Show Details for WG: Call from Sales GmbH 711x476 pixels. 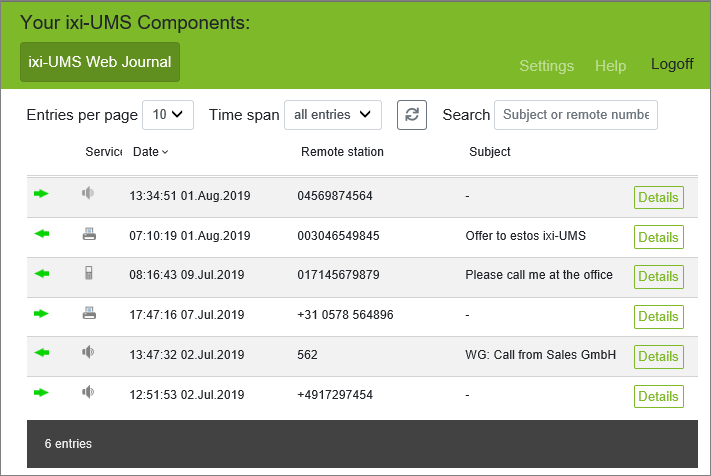click(658, 356)
